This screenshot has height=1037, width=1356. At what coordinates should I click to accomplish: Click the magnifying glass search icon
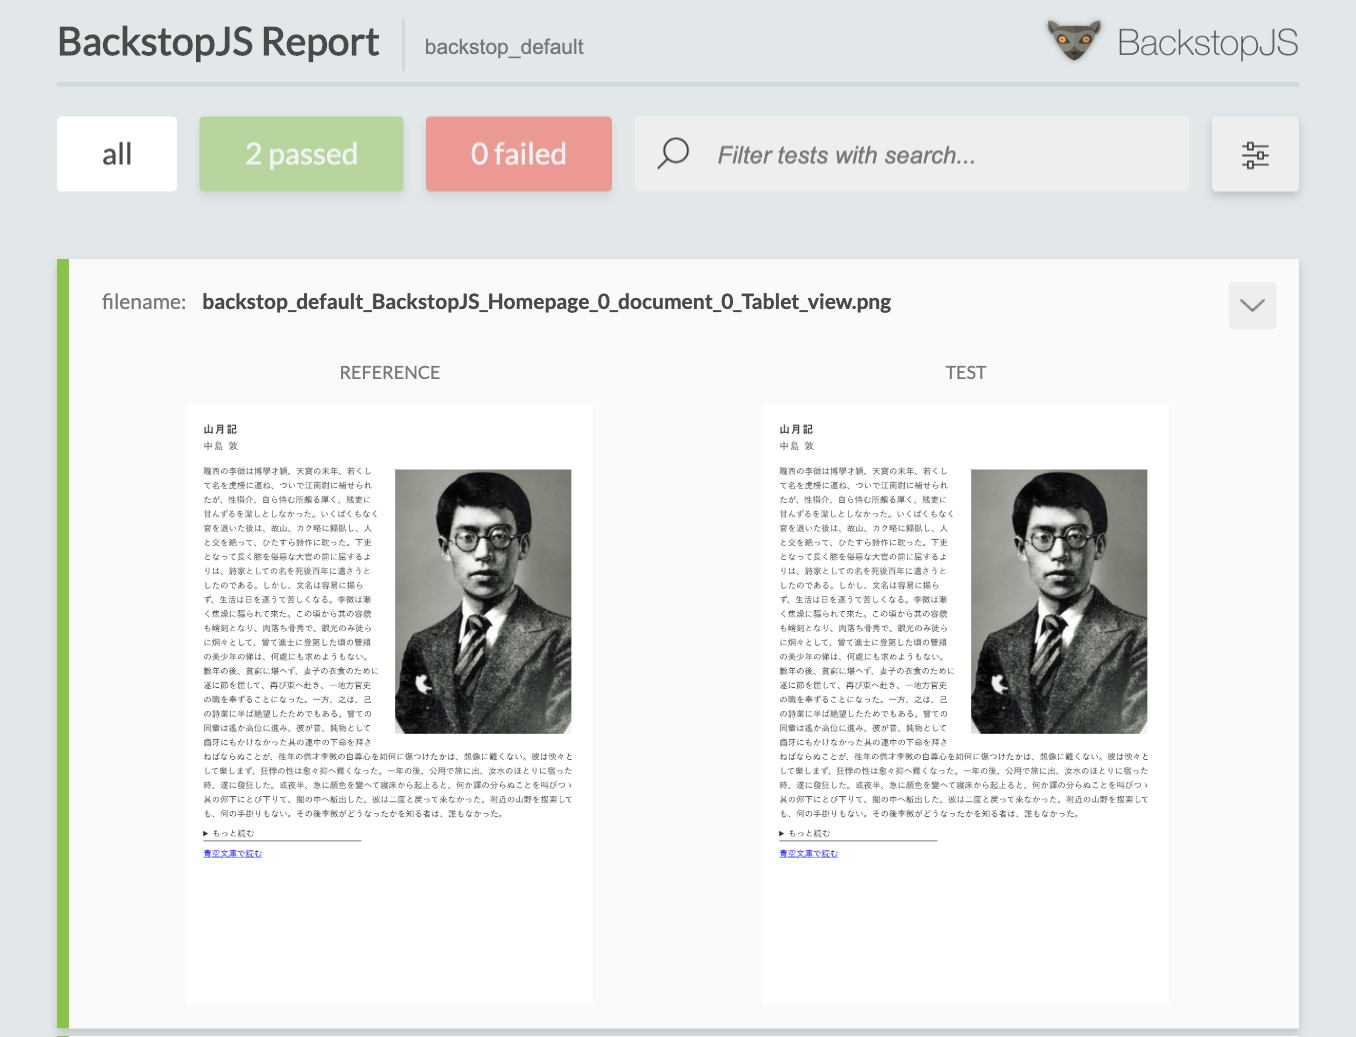(673, 154)
